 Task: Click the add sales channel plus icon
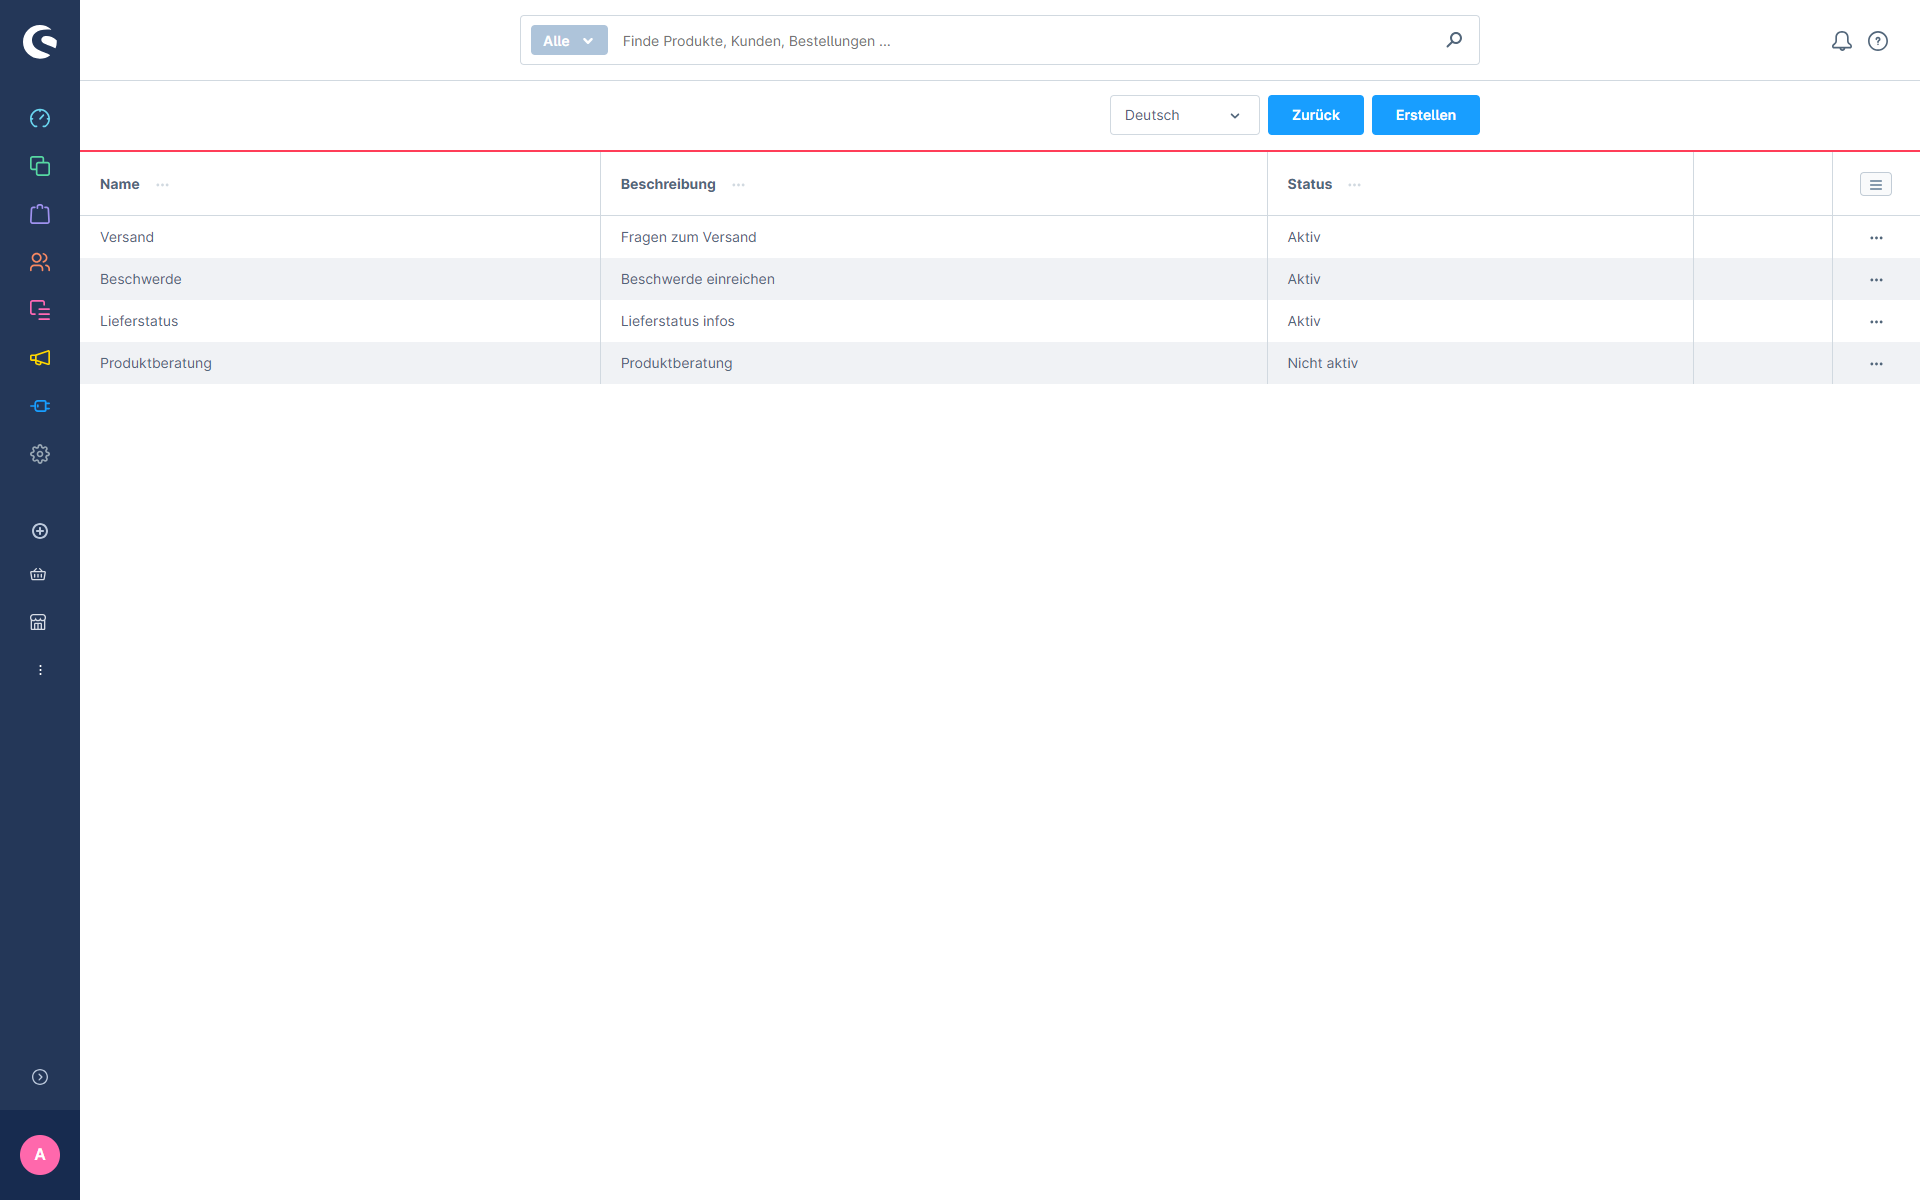40,531
